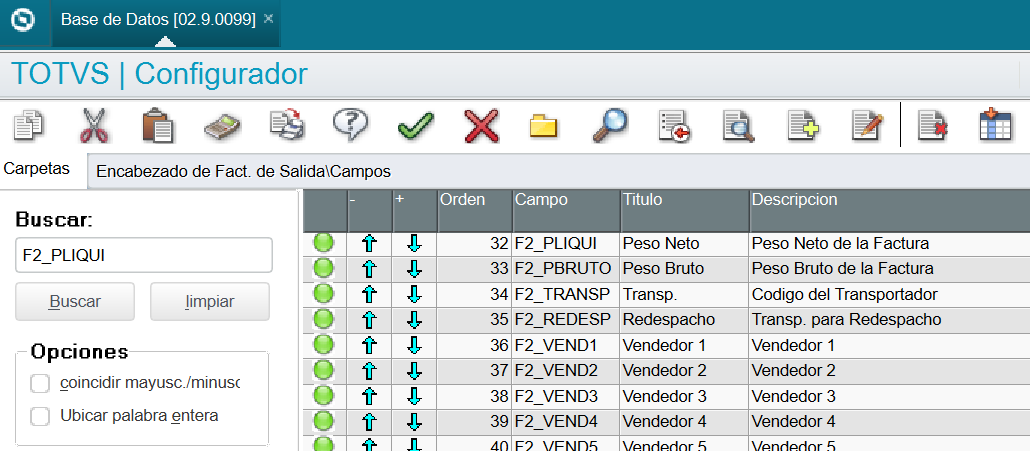Click Codigo del Transportador description
The width and height of the screenshot is (1030, 451).
(889, 295)
